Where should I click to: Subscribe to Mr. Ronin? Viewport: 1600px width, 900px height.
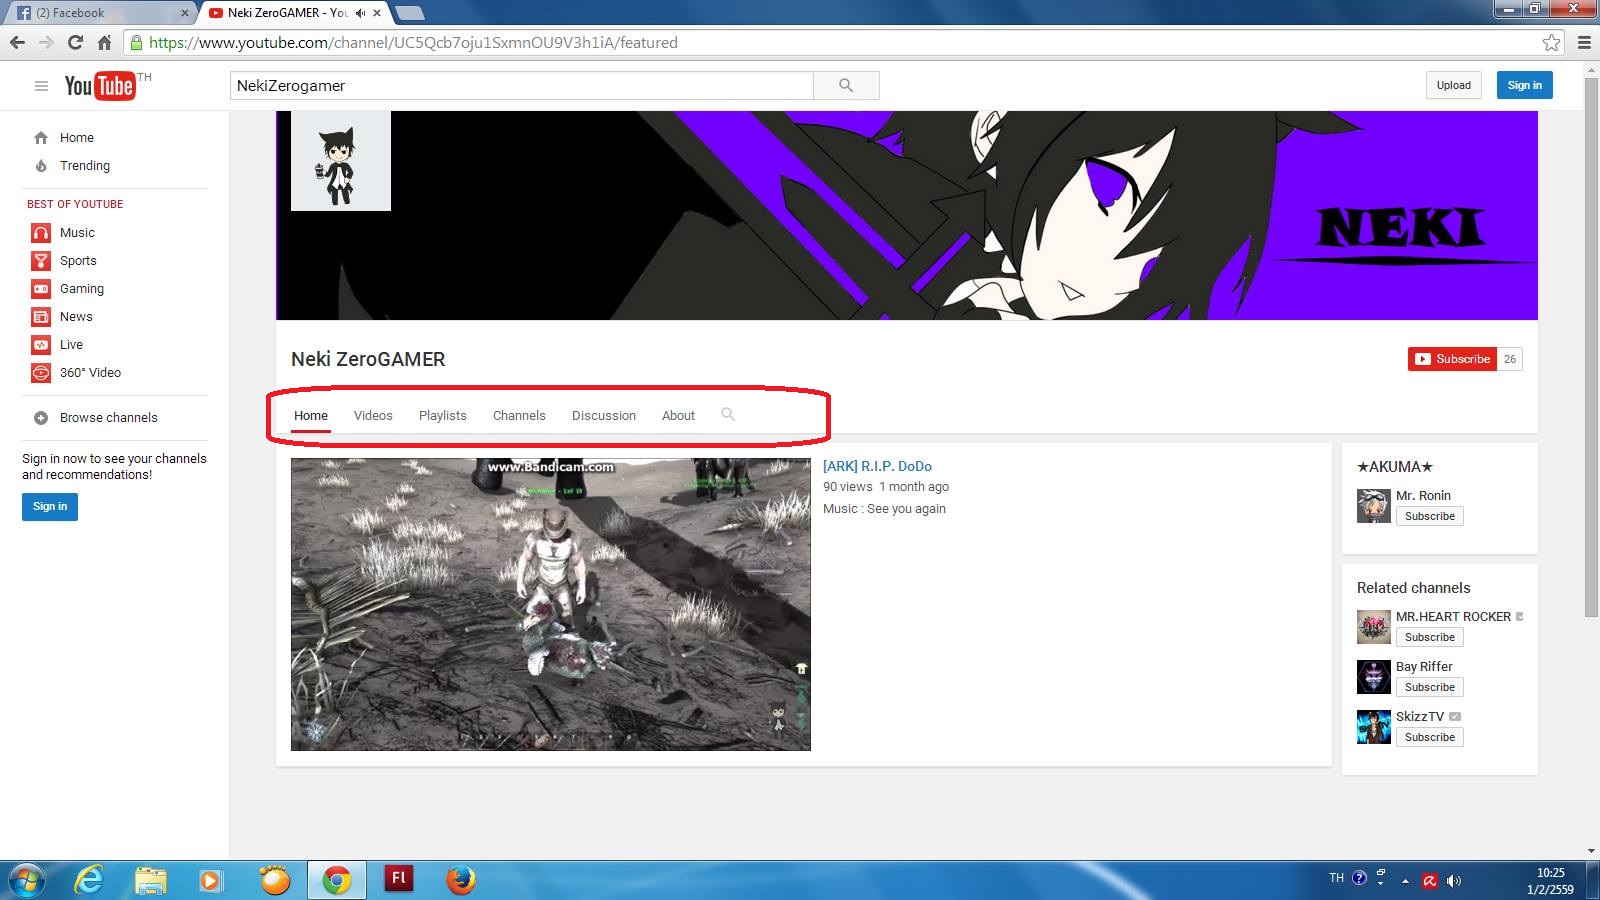click(1430, 516)
